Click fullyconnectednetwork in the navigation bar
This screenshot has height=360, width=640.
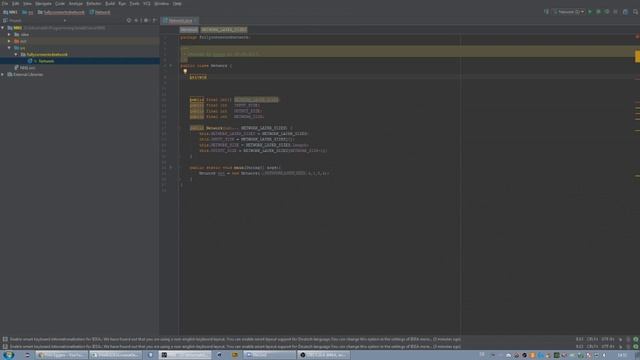[x=61, y=12]
